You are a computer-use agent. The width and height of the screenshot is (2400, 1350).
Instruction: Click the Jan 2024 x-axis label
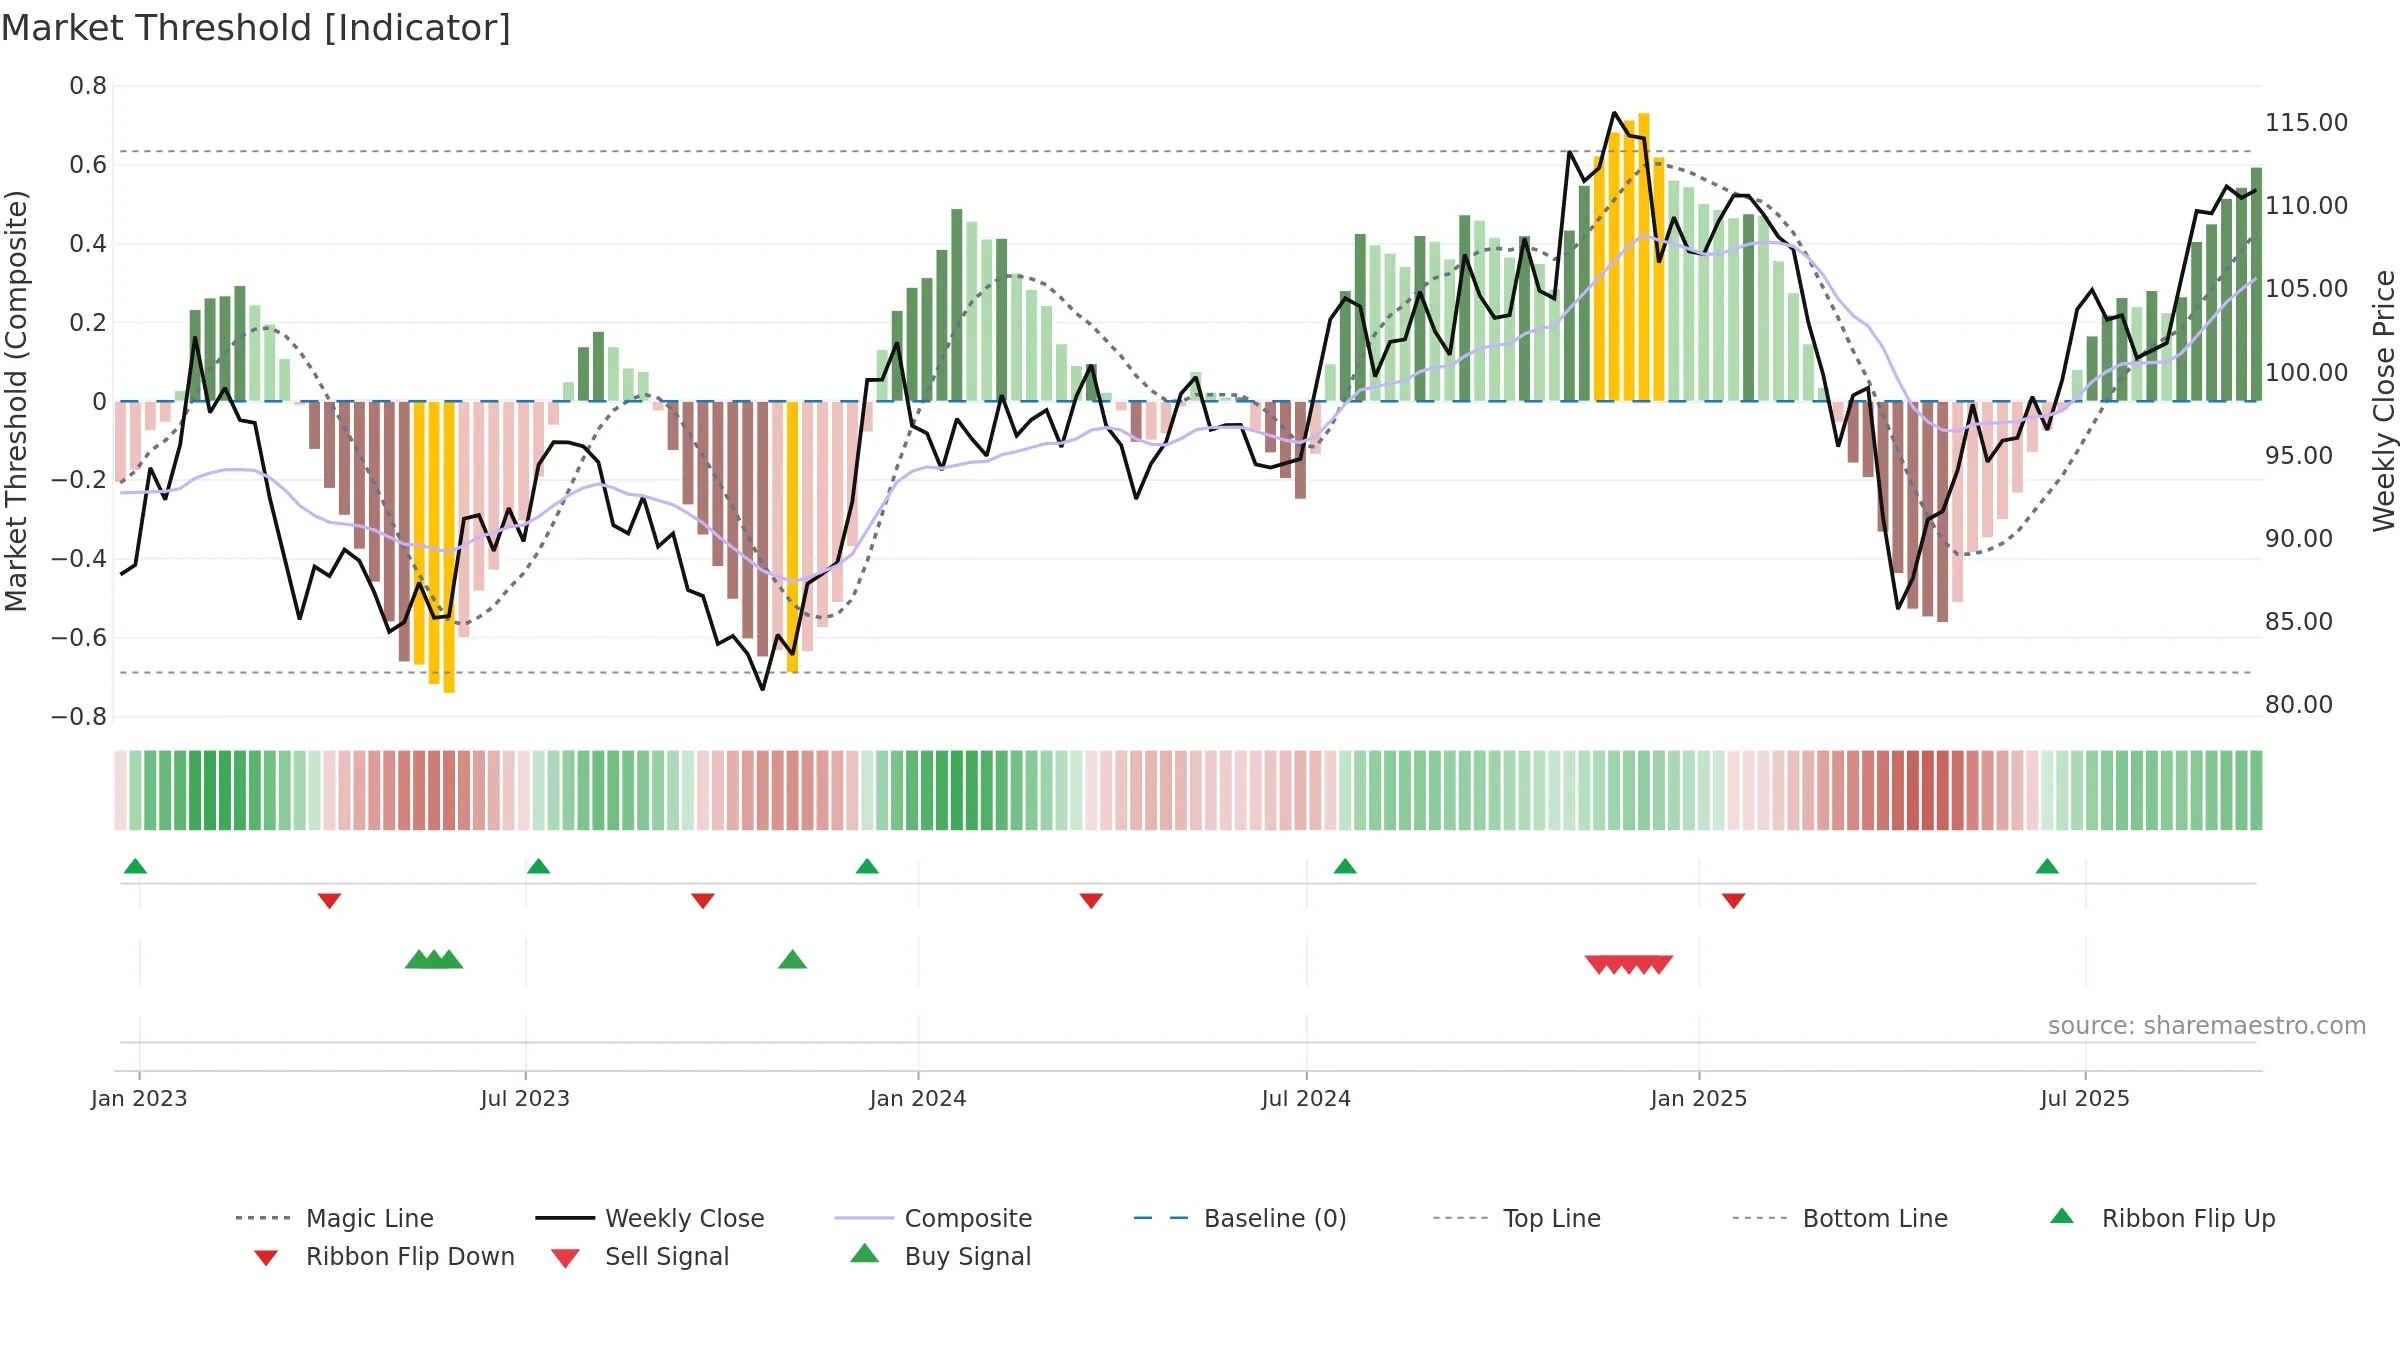[918, 1099]
